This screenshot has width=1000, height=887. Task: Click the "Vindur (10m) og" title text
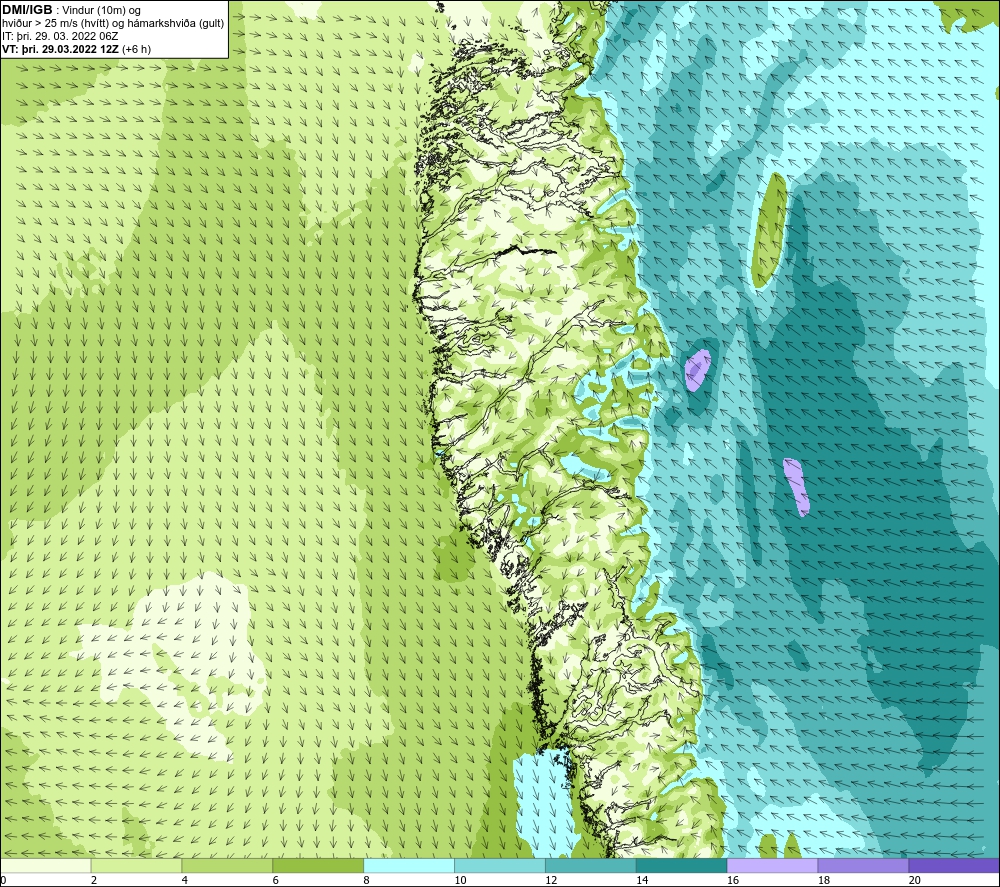tap(101, 10)
